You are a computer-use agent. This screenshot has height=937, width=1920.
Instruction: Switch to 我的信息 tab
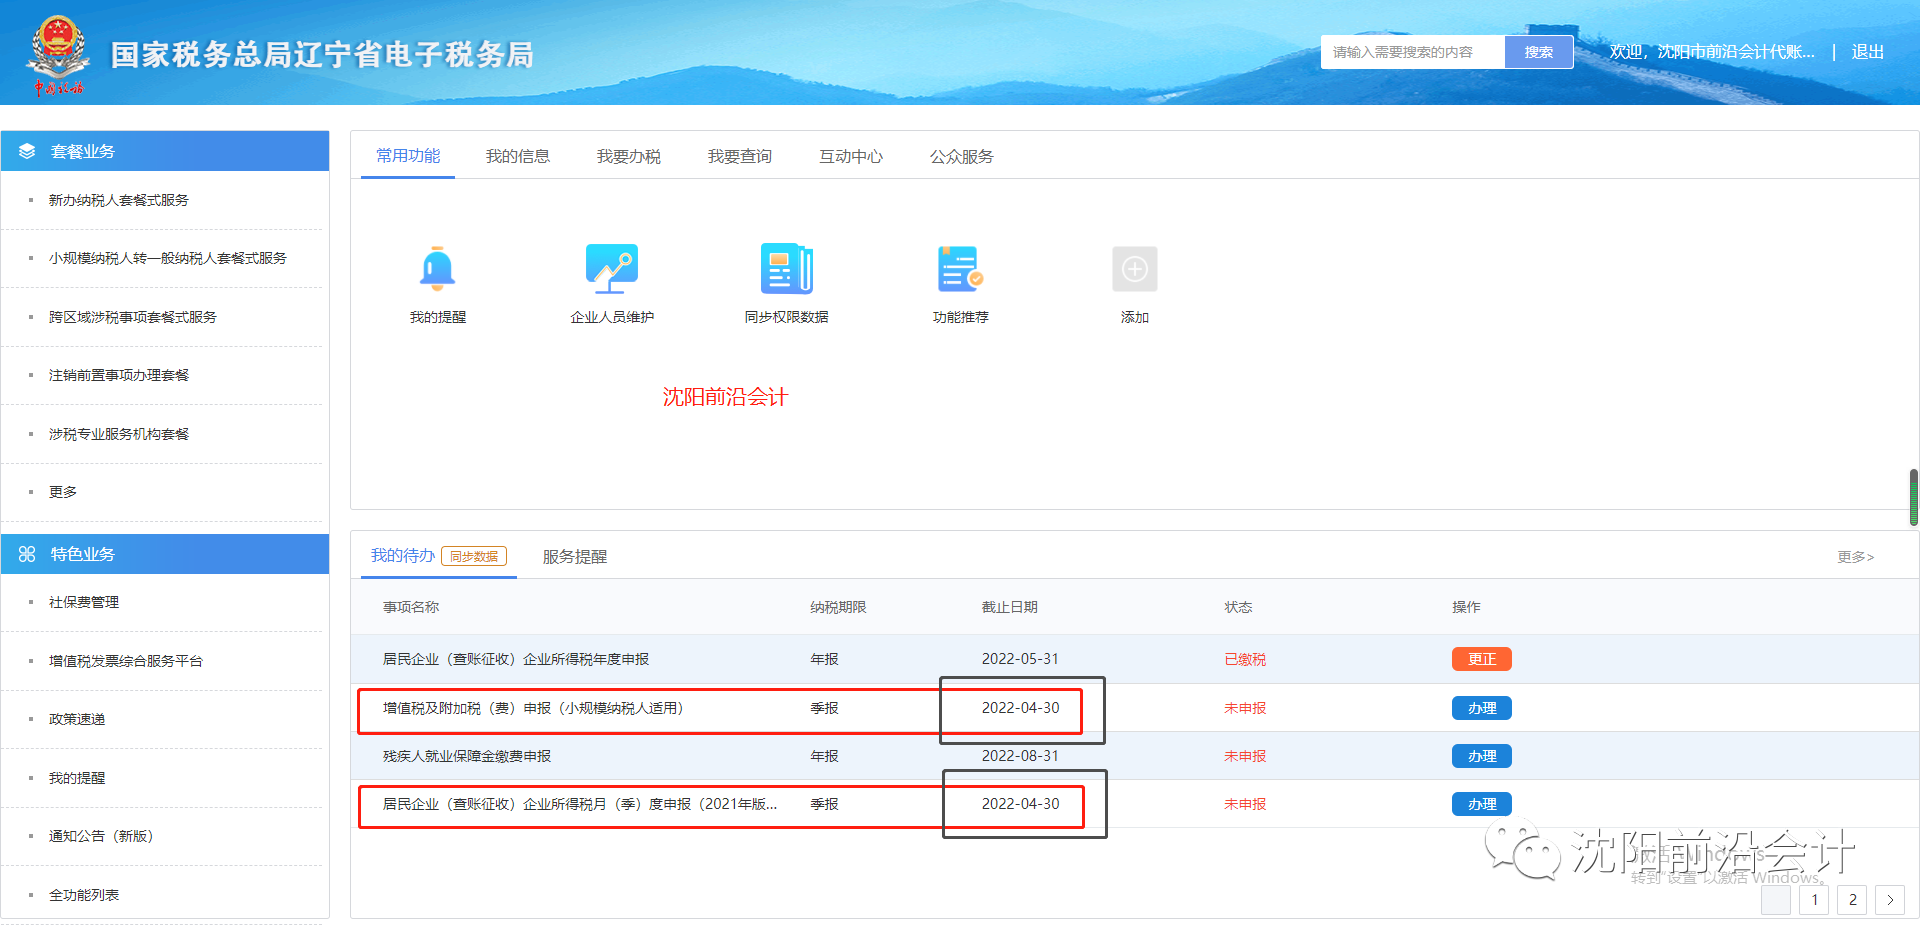point(518,156)
